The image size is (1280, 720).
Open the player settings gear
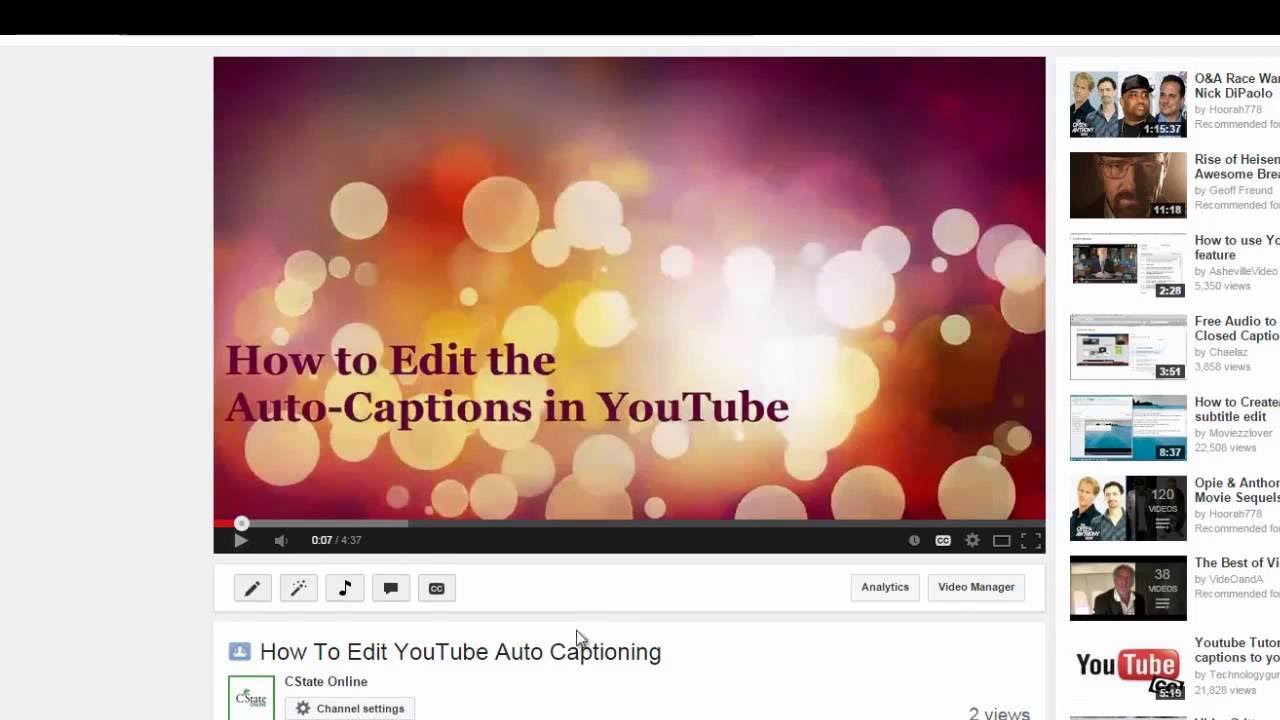click(972, 540)
